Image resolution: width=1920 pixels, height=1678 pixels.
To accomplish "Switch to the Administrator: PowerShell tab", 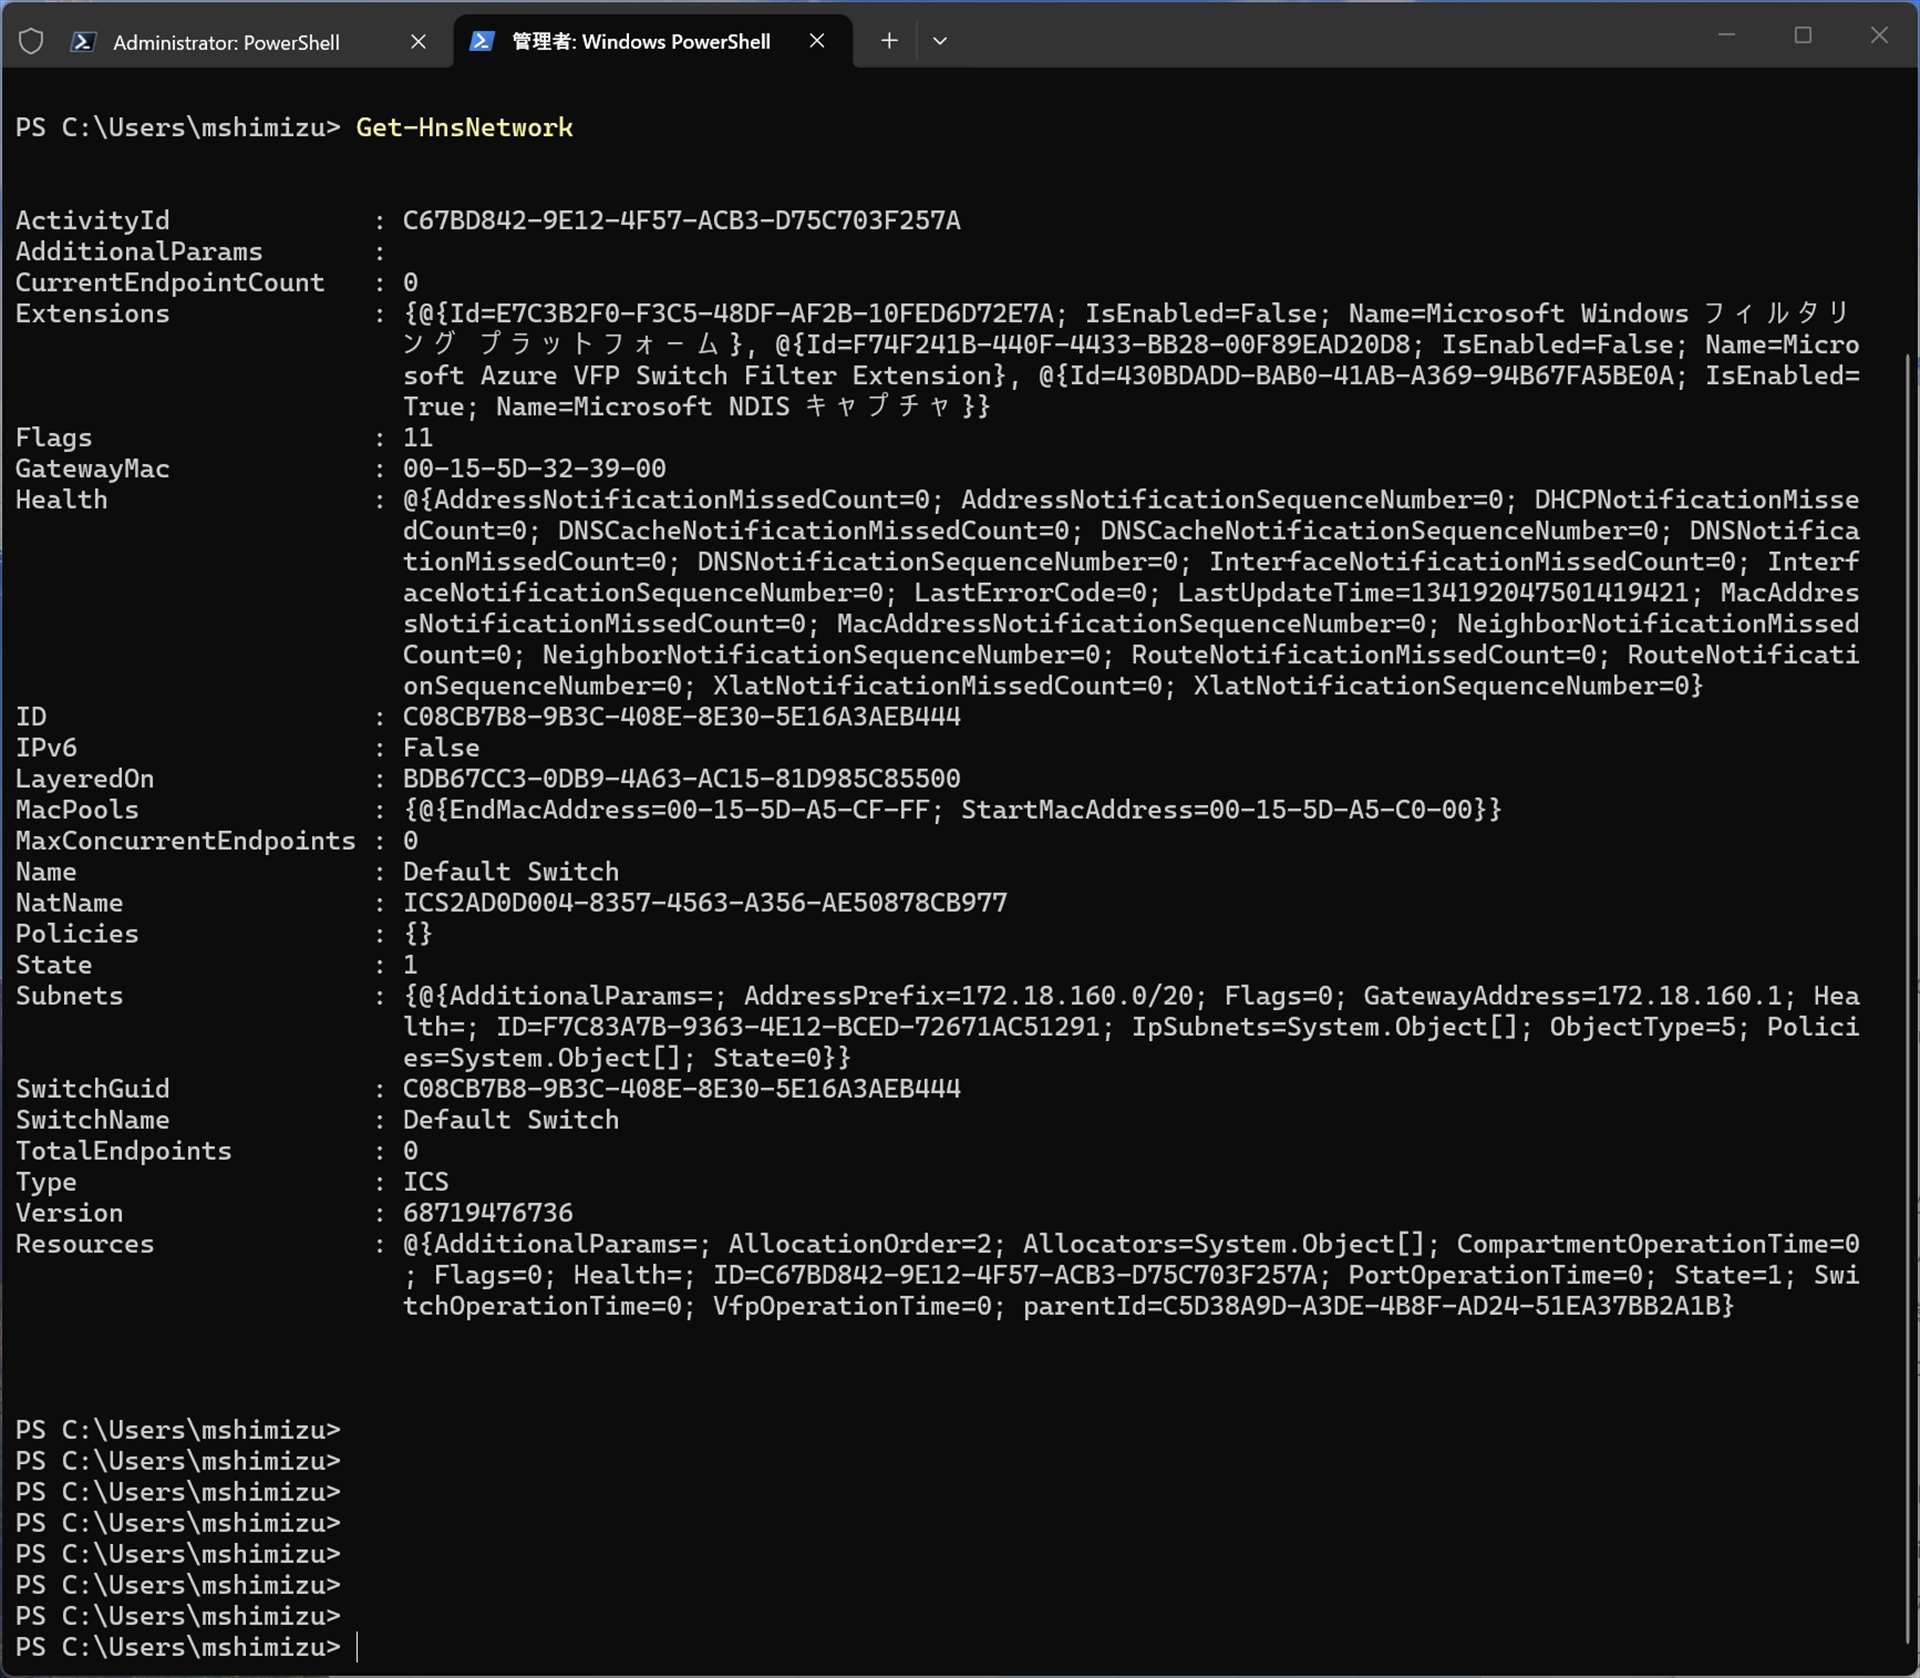I will click(x=226, y=42).
